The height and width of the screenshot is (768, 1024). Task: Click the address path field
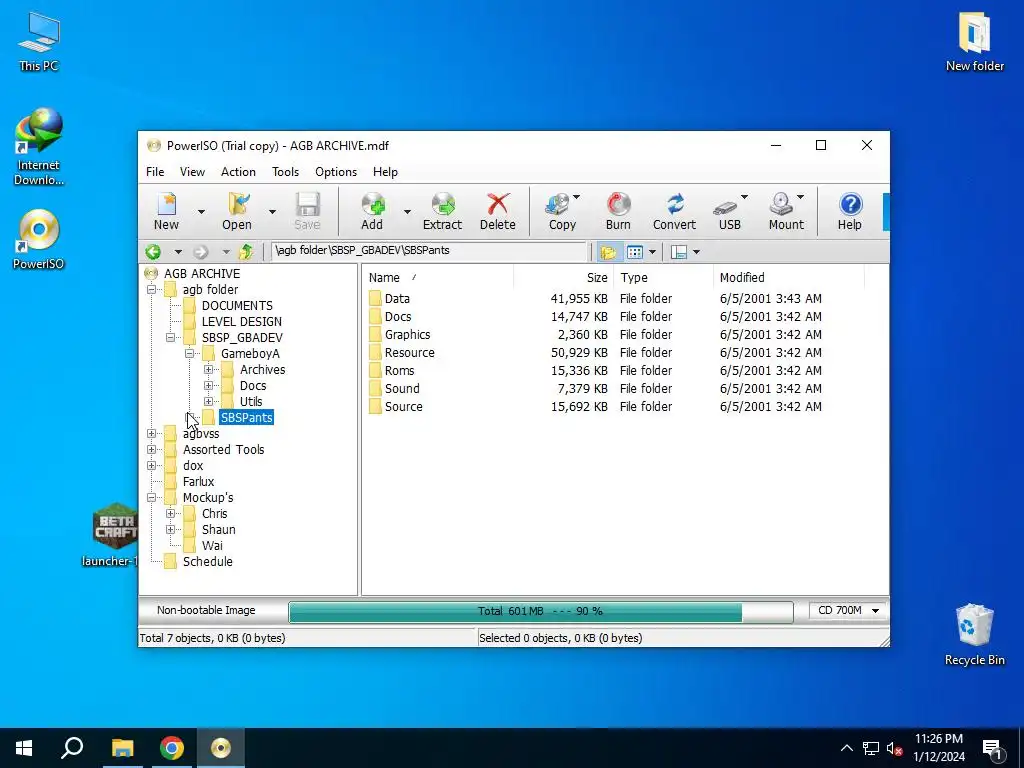[430, 251]
